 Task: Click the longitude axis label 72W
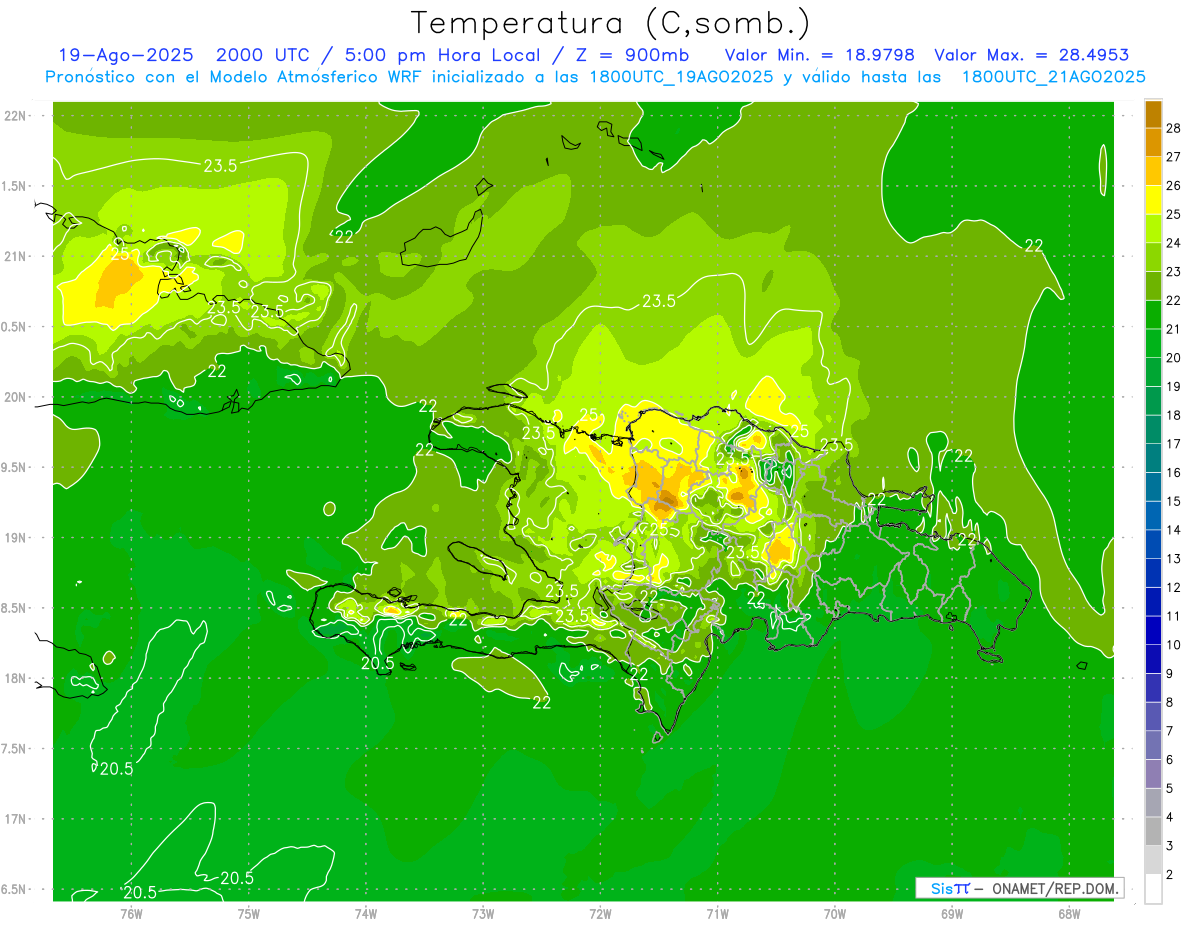click(x=600, y=913)
